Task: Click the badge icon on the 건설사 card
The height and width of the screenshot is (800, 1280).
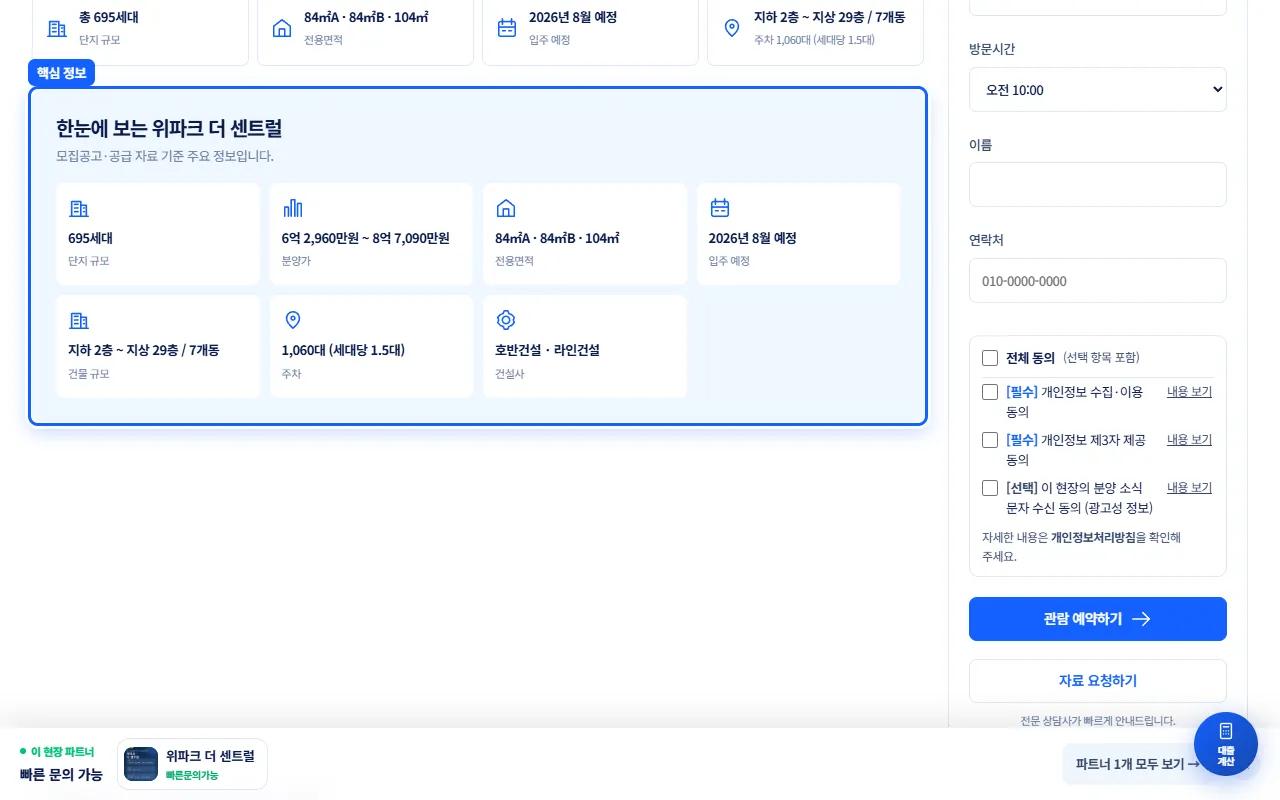Action: tap(505, 320)
